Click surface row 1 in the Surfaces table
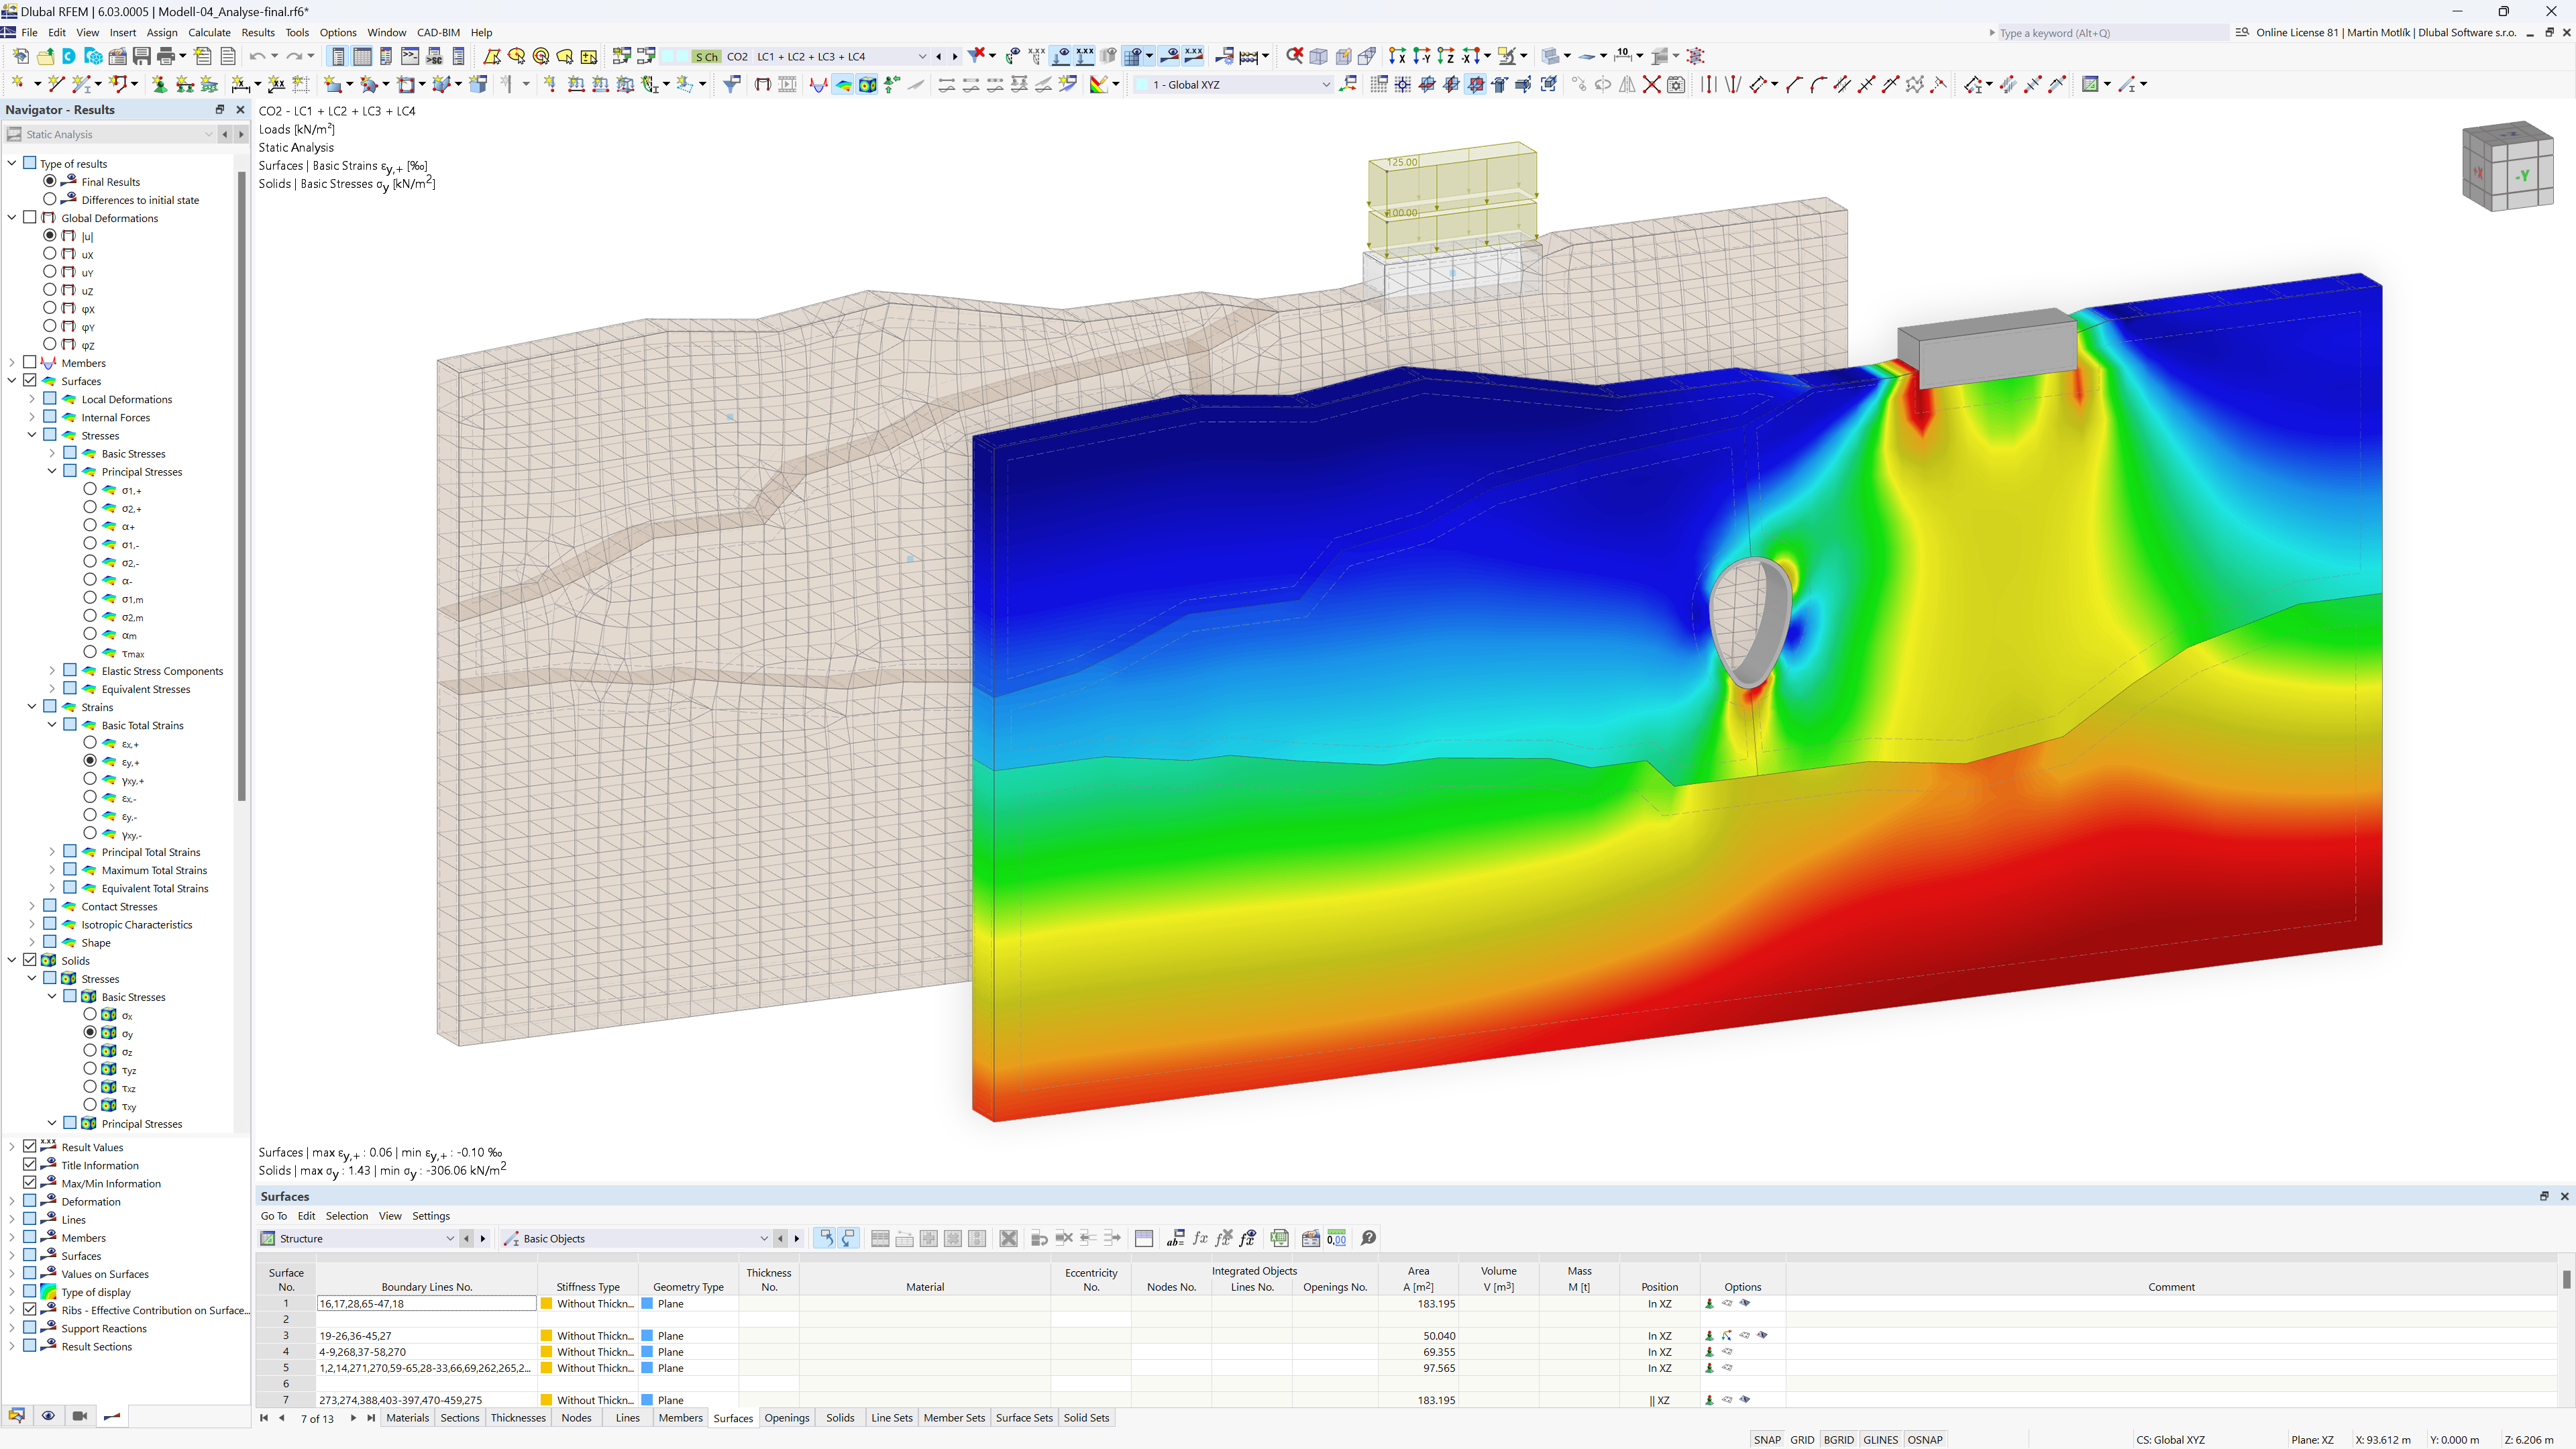This screenshot has height=1449, width=2576. [x=288, y=1304]
